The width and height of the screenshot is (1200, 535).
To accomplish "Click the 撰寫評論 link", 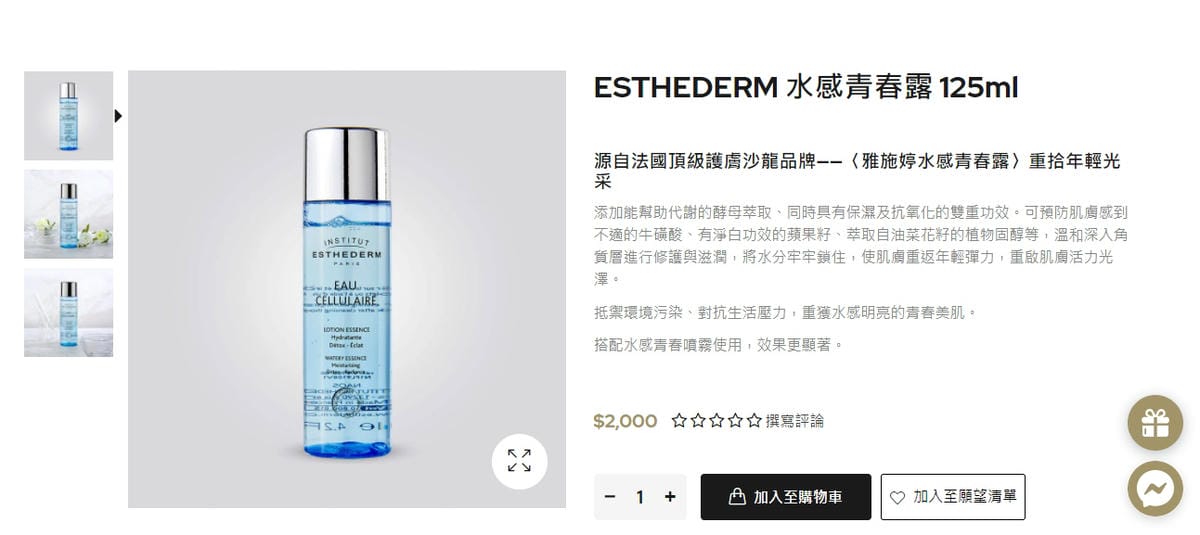I will click(x=795, y=421).
